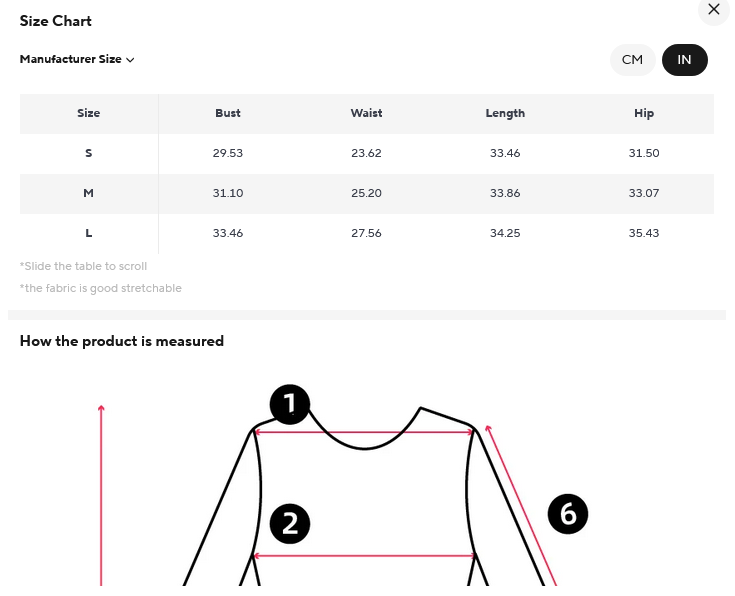Expand the Manufacturer Size dropdown
The height and width of the screenshot is (596, 735).
pyautogui.click(x=77, y=59)
